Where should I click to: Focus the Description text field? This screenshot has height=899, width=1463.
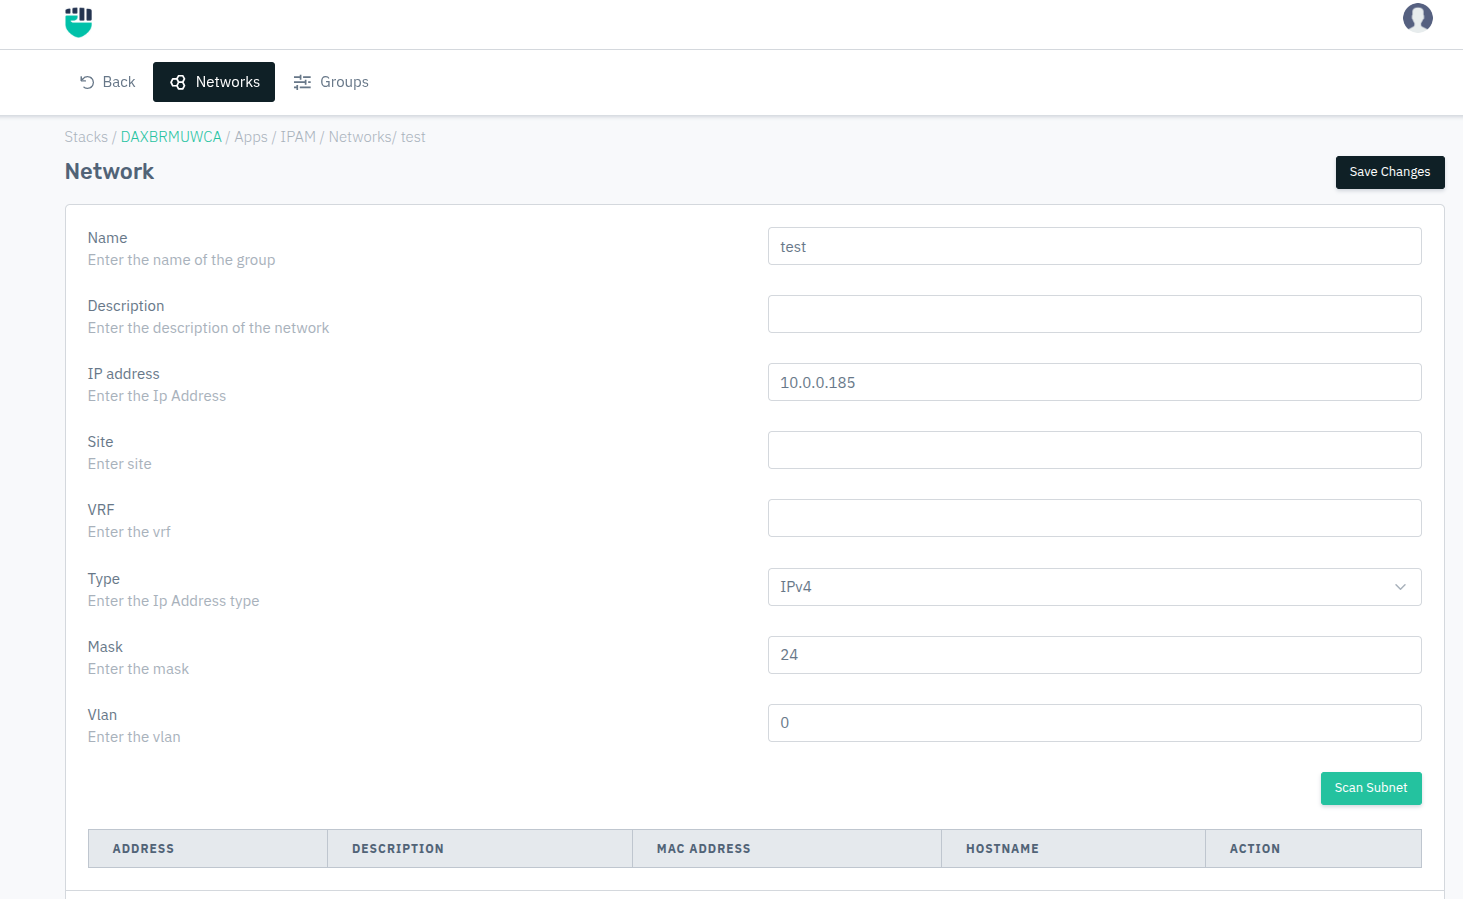pos(1094,314)
